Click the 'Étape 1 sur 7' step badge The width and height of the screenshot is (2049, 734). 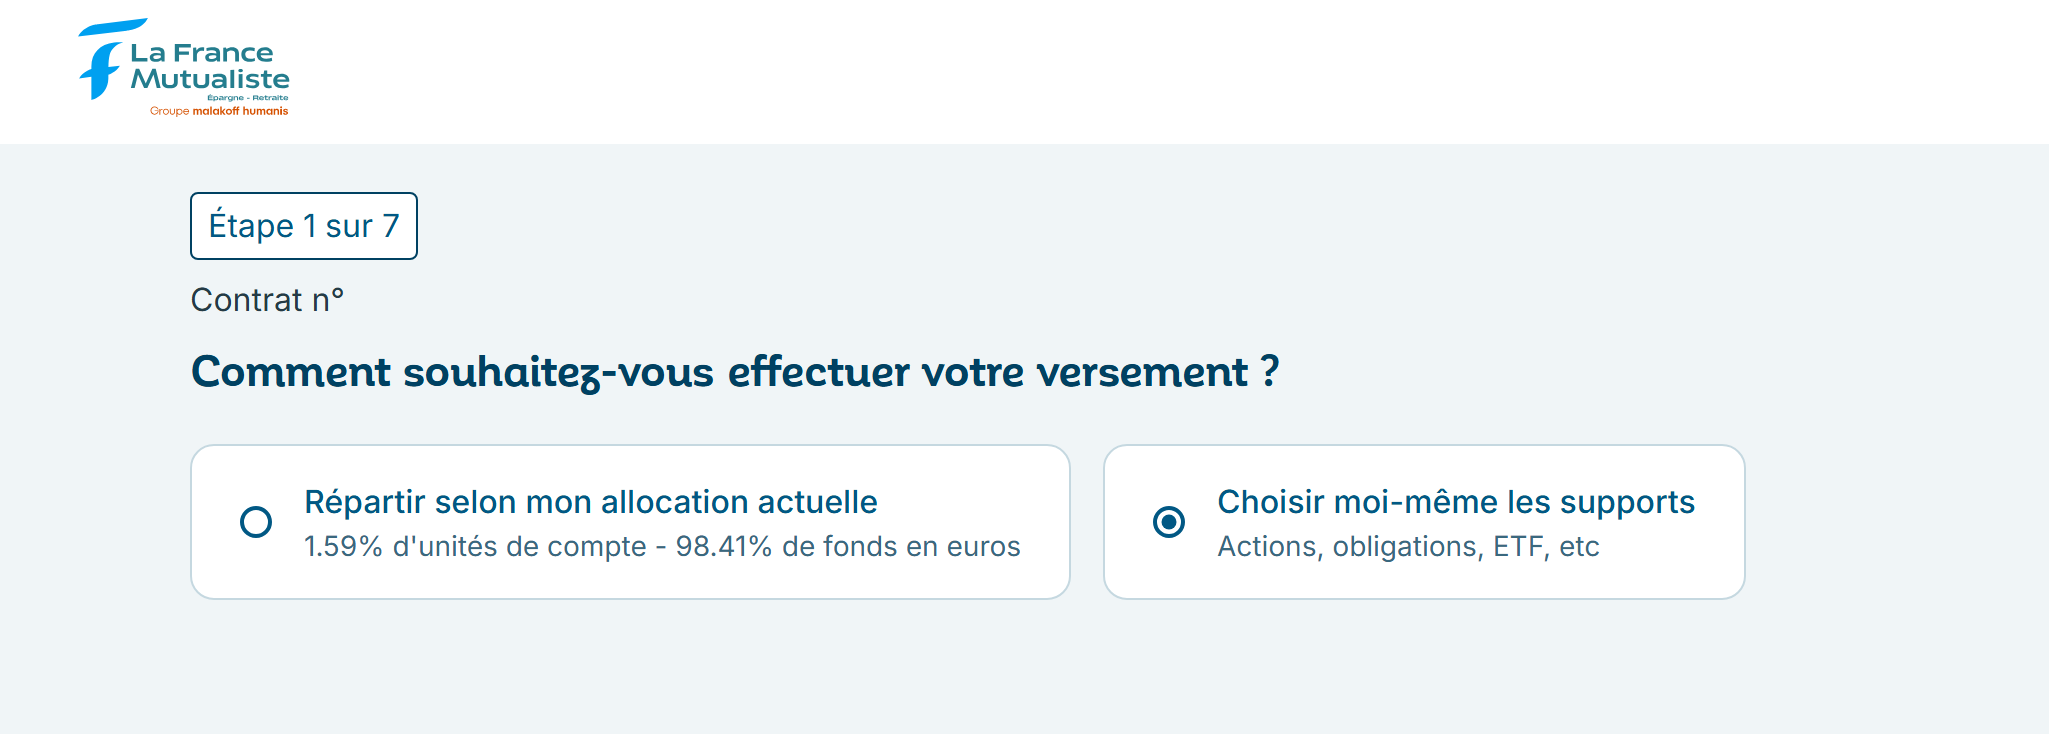click(x=303, y=226)
